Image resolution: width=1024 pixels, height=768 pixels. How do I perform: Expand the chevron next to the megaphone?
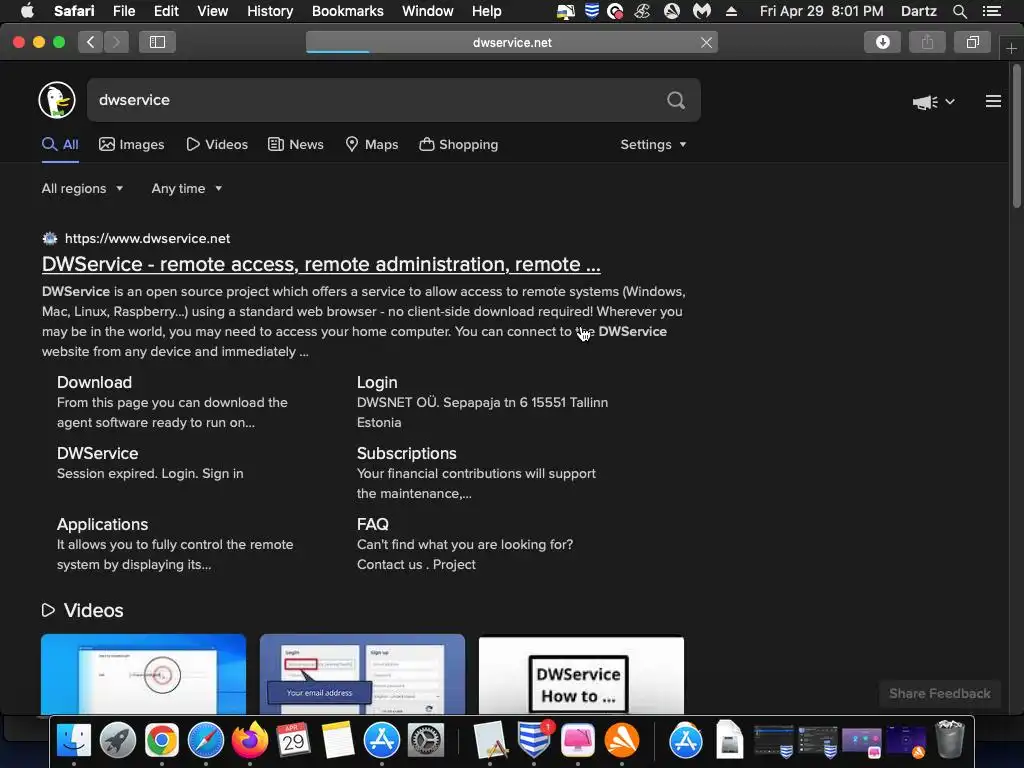tap(950, 102)
